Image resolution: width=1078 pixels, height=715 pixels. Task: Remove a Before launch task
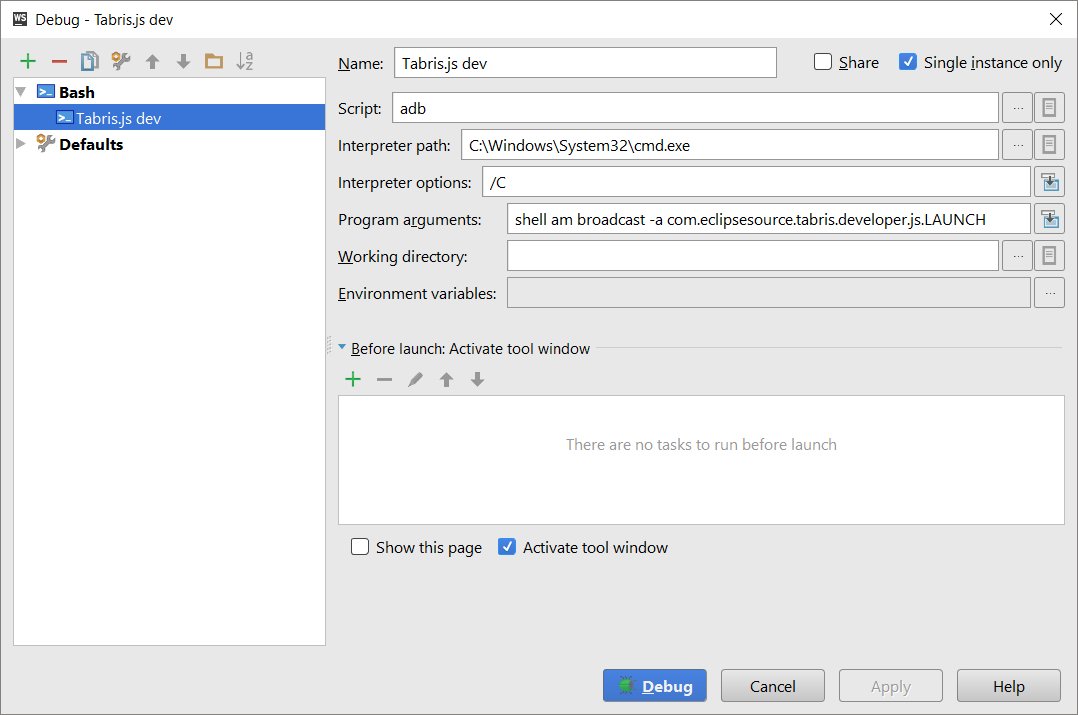[x=384, y=379]
